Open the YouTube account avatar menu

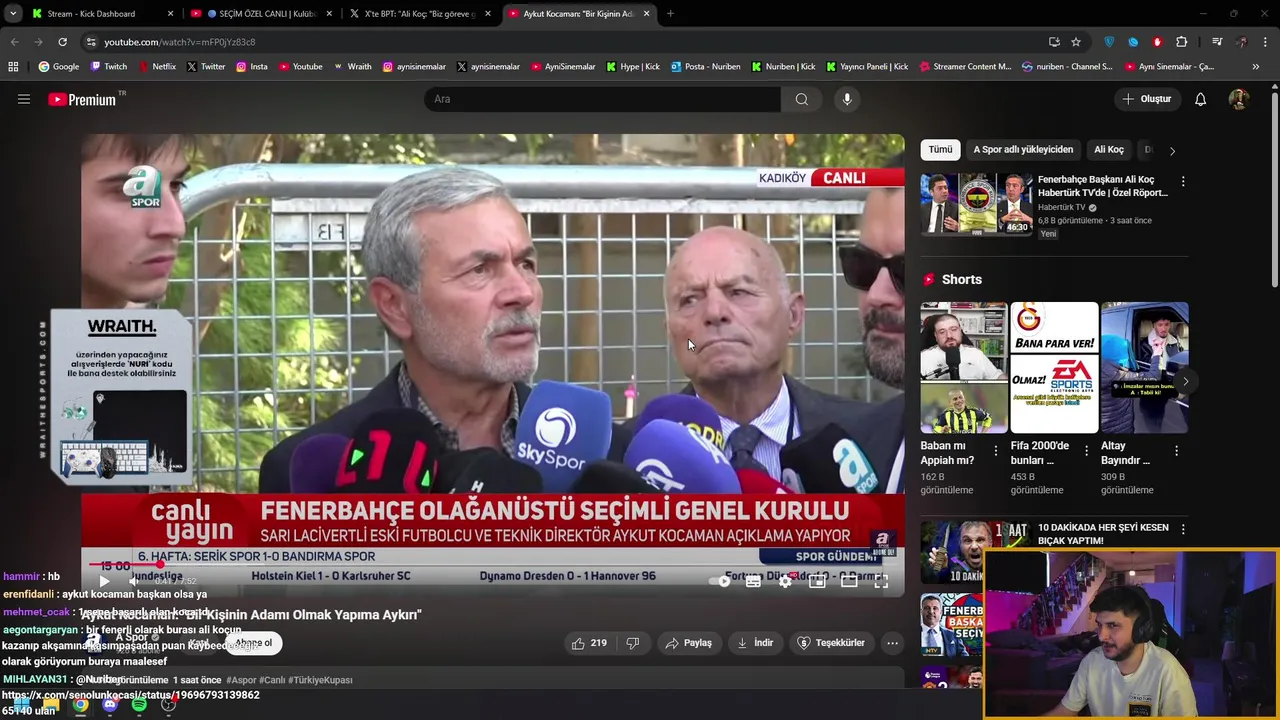pos(1238,99)
